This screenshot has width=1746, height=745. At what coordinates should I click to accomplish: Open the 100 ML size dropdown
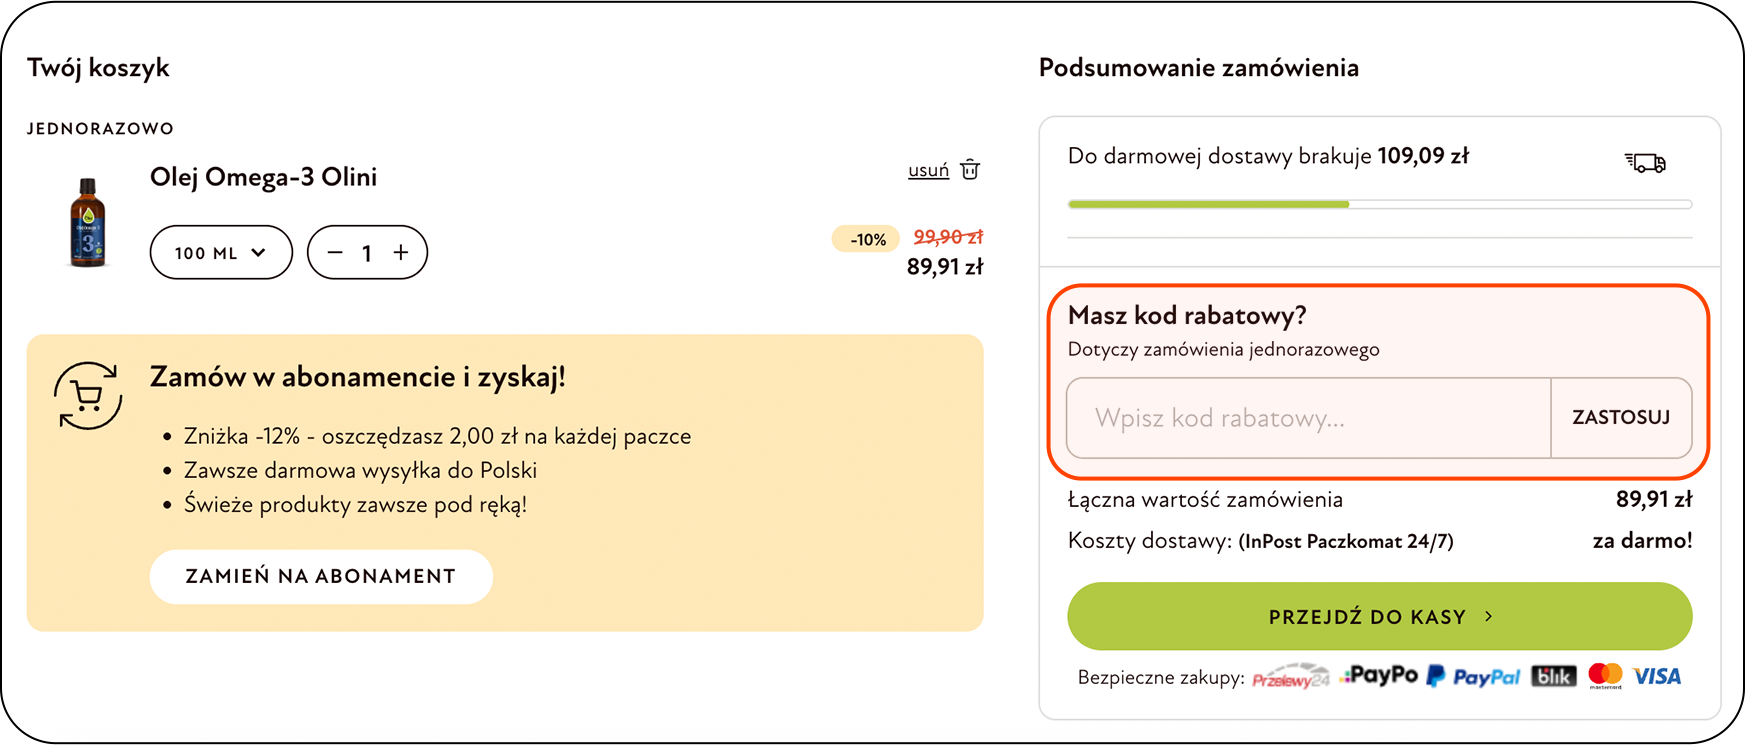point(221,253)
